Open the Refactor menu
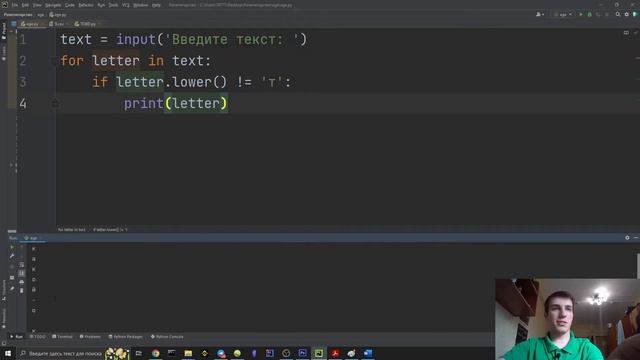This screenshot has width=640, height=360. pyautogui.click(x=86, y=5)
